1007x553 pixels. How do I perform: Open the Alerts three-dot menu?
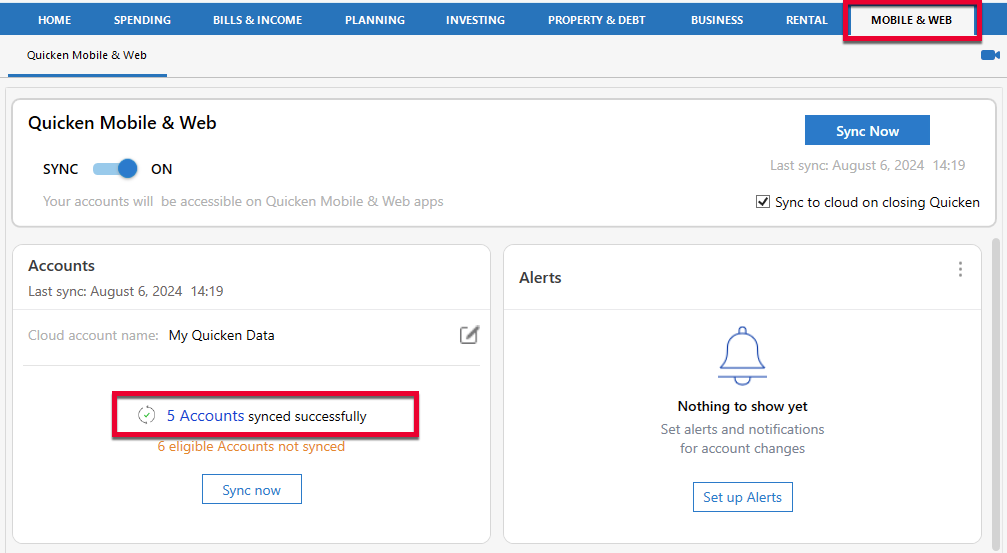coord(960,269)
